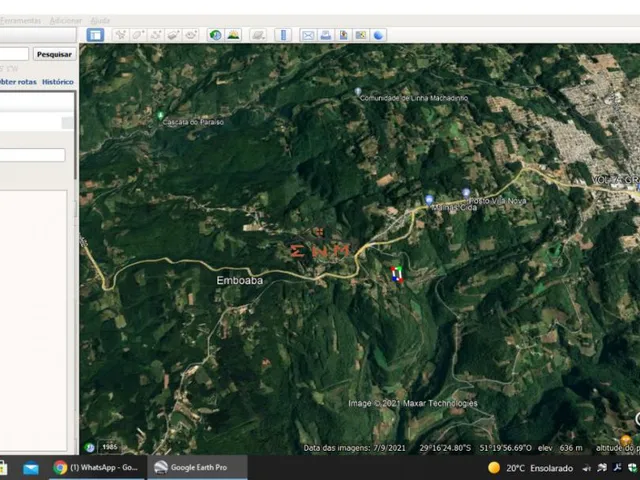Image resolution: width=640 pixels, height=480 pixels.
Task: Open the planets switcher icon
Action: 258,35
